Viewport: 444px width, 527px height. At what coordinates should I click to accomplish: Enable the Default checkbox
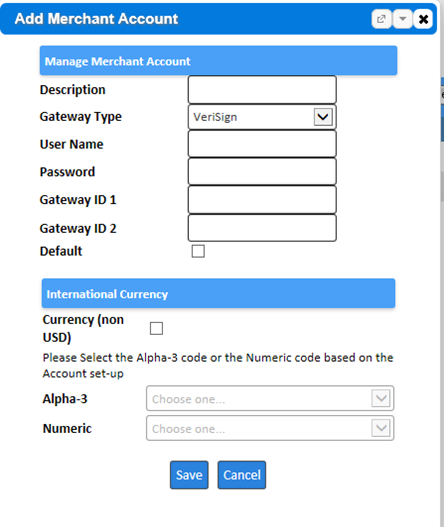coord(198,251)
